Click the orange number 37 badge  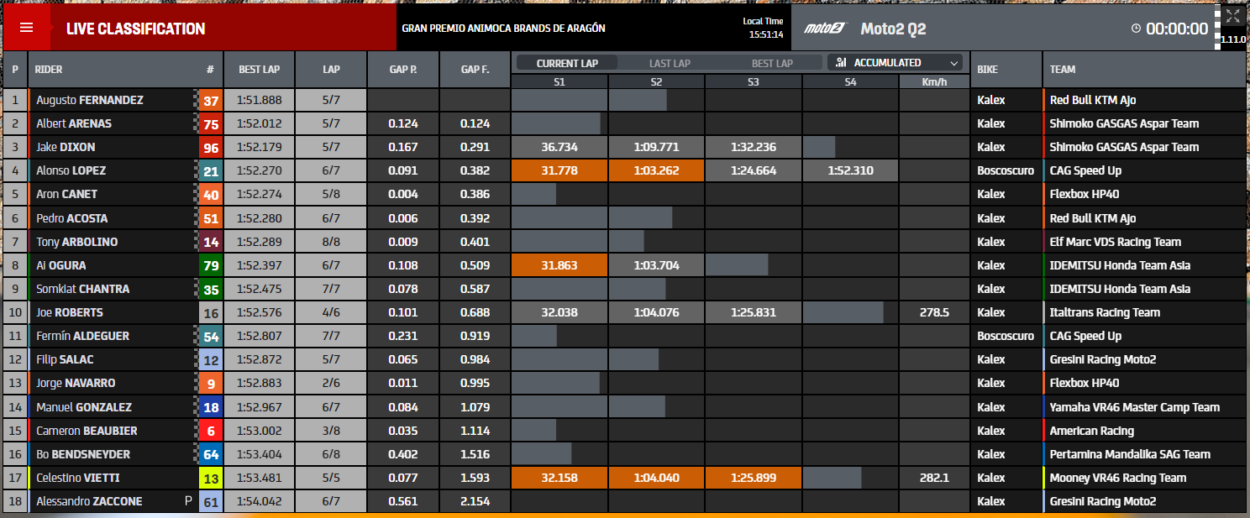[210, 100]
